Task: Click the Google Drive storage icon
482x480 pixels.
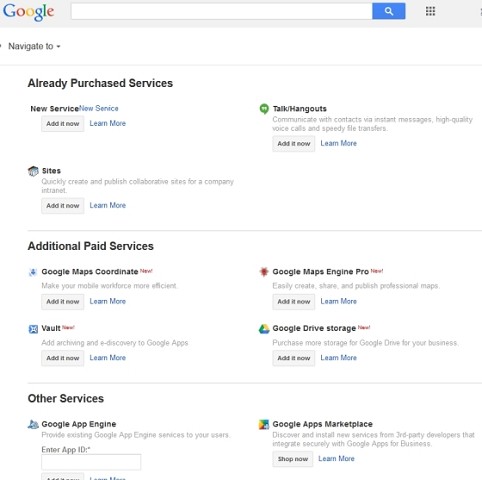Action: click(264, 329)
